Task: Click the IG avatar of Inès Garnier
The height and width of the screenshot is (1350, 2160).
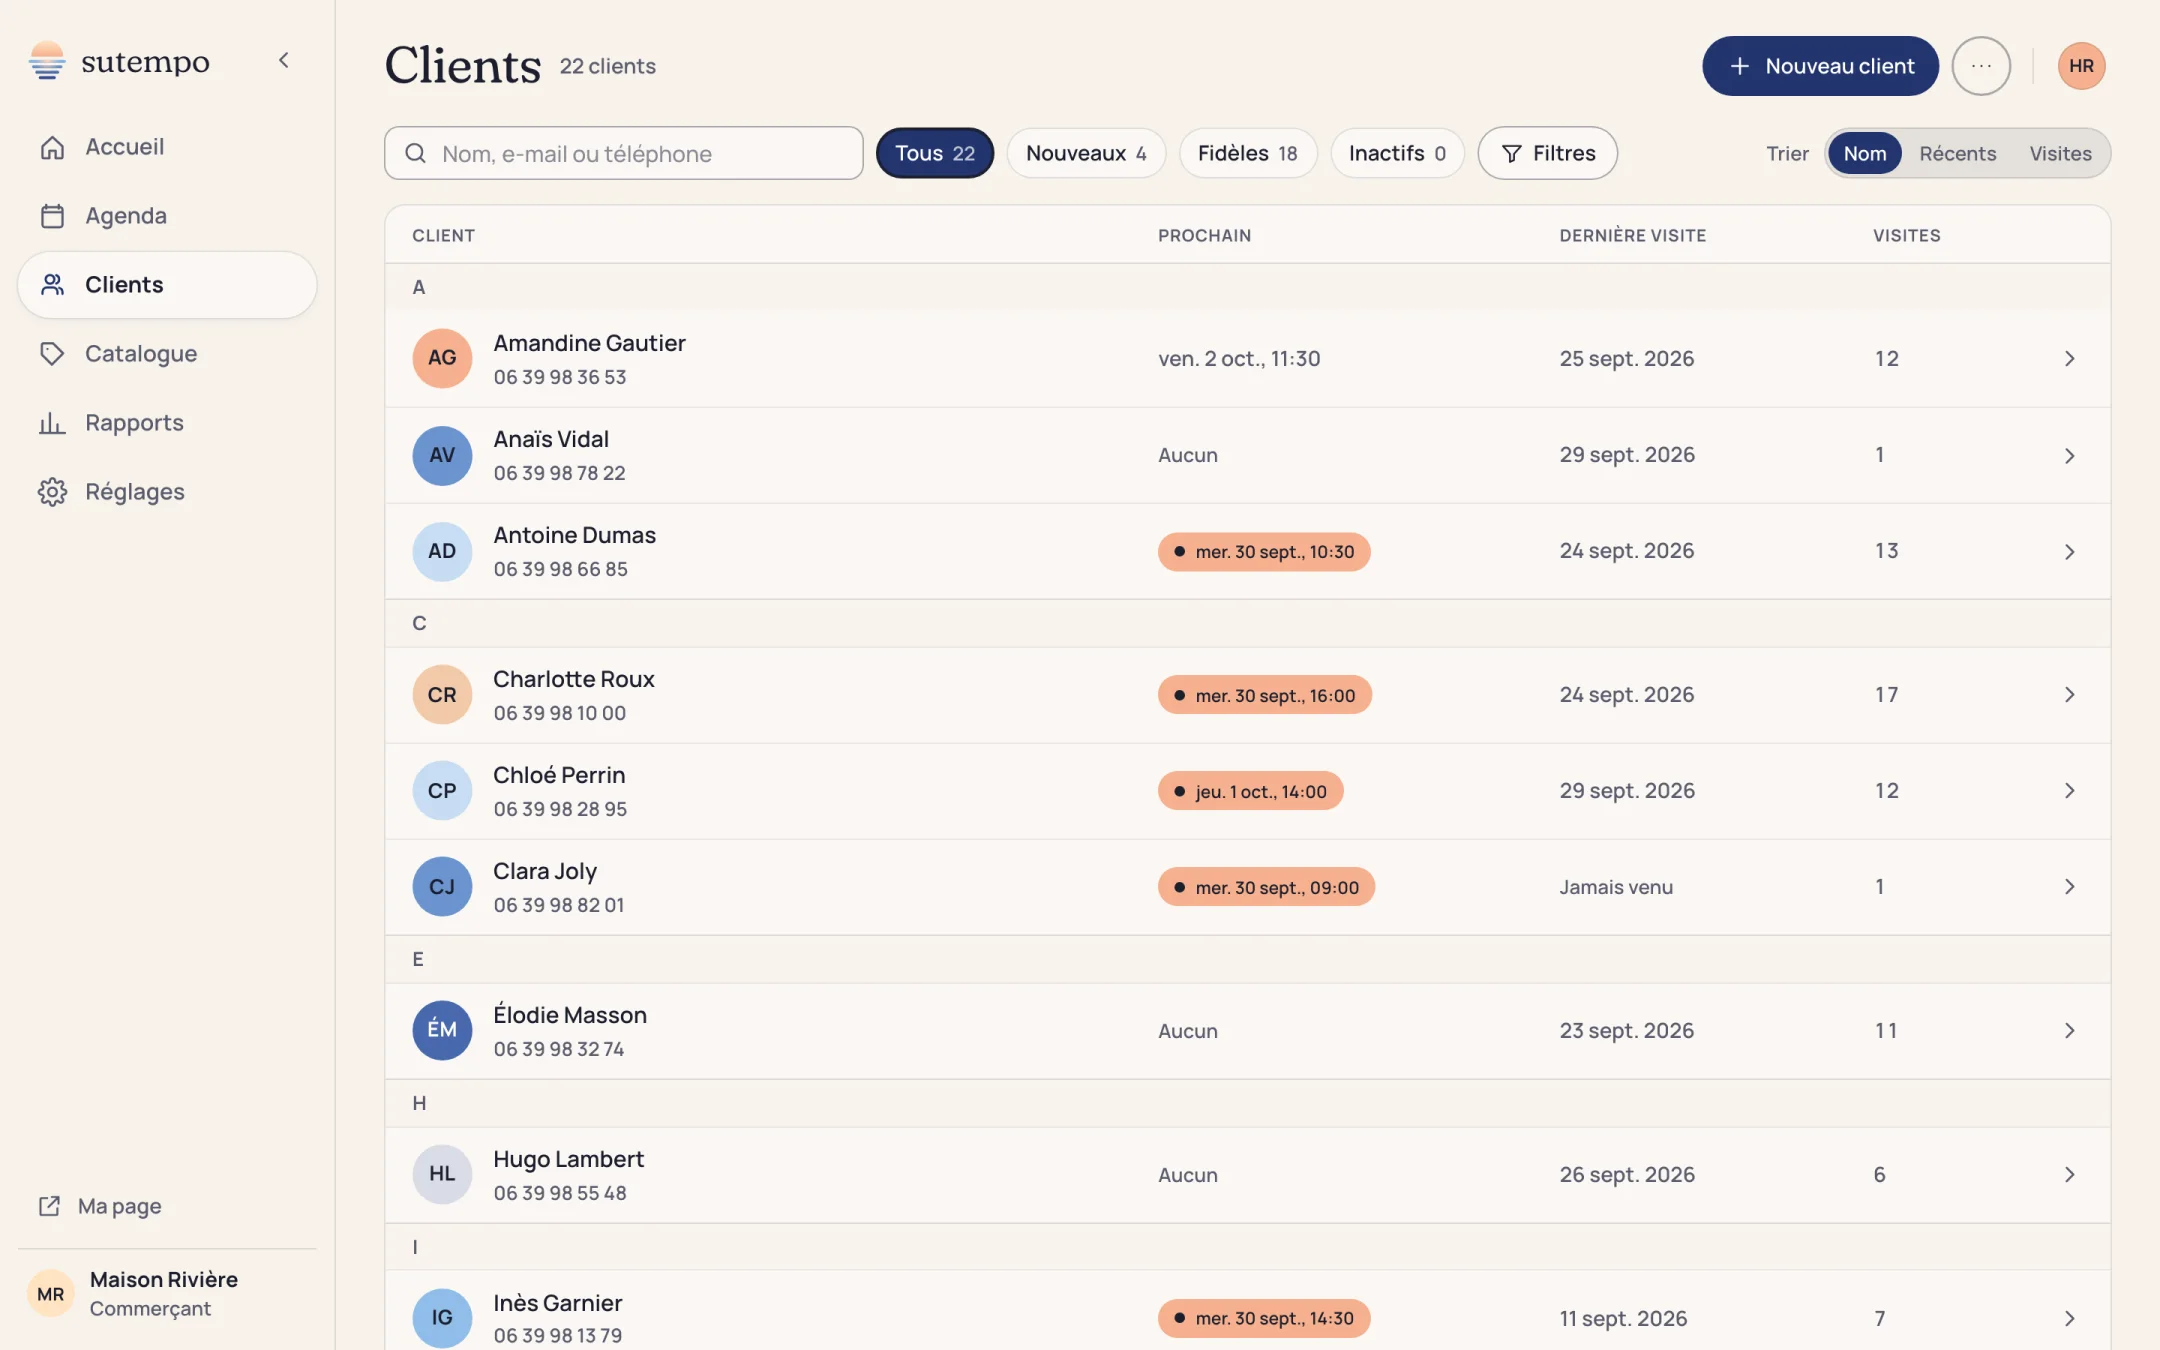Action: (442, 1318)
